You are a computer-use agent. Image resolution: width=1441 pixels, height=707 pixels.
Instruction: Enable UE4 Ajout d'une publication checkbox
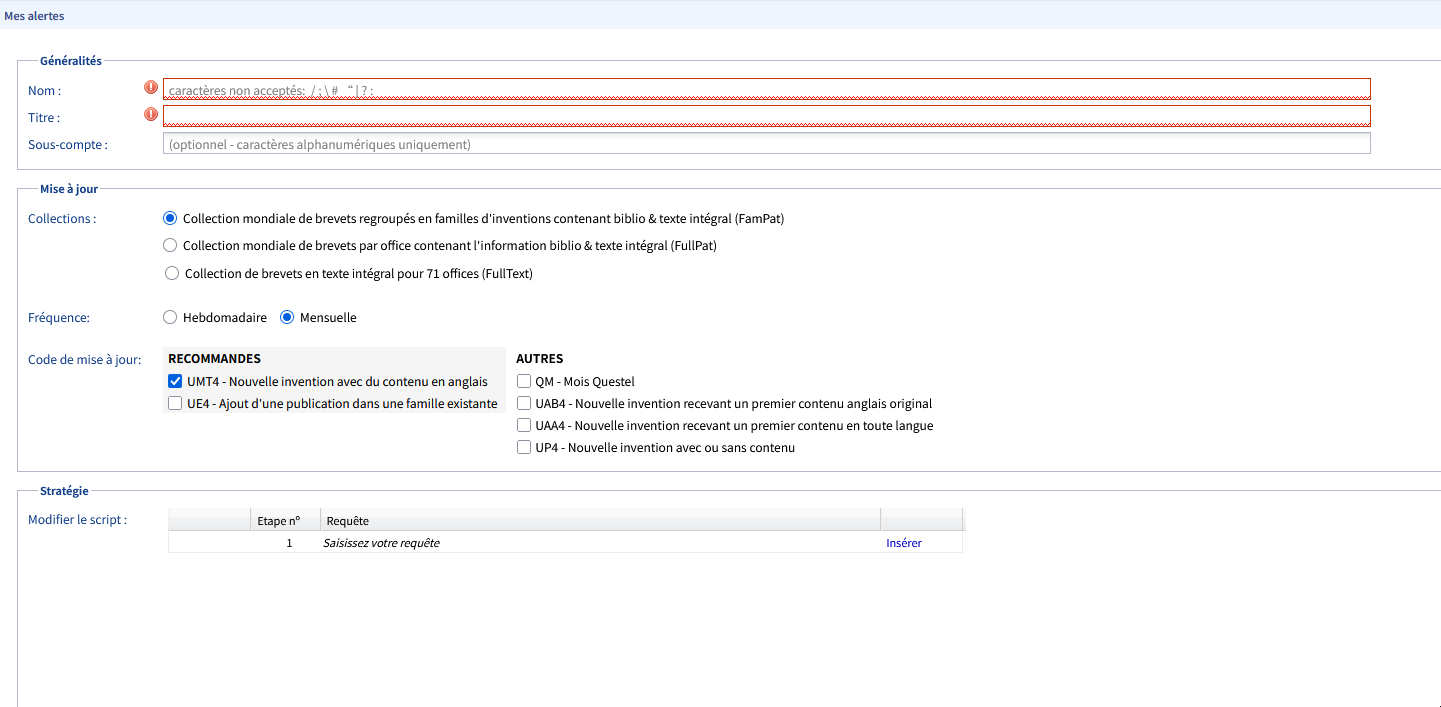[175, 403]
